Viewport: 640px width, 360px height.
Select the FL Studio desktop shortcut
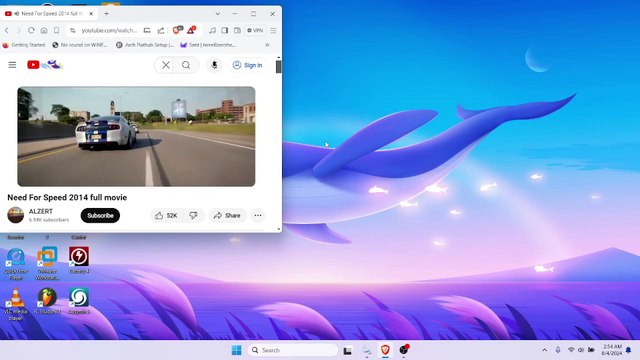click(x=47, y=301)
